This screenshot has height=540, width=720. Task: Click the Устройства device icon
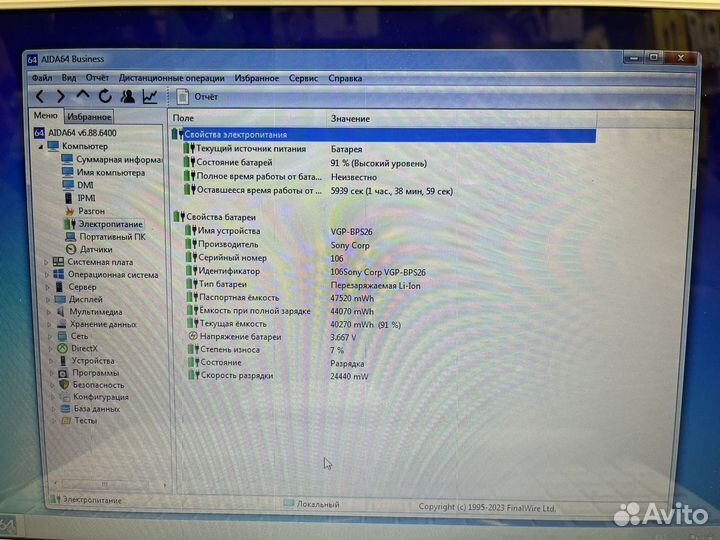click(63, 361)
